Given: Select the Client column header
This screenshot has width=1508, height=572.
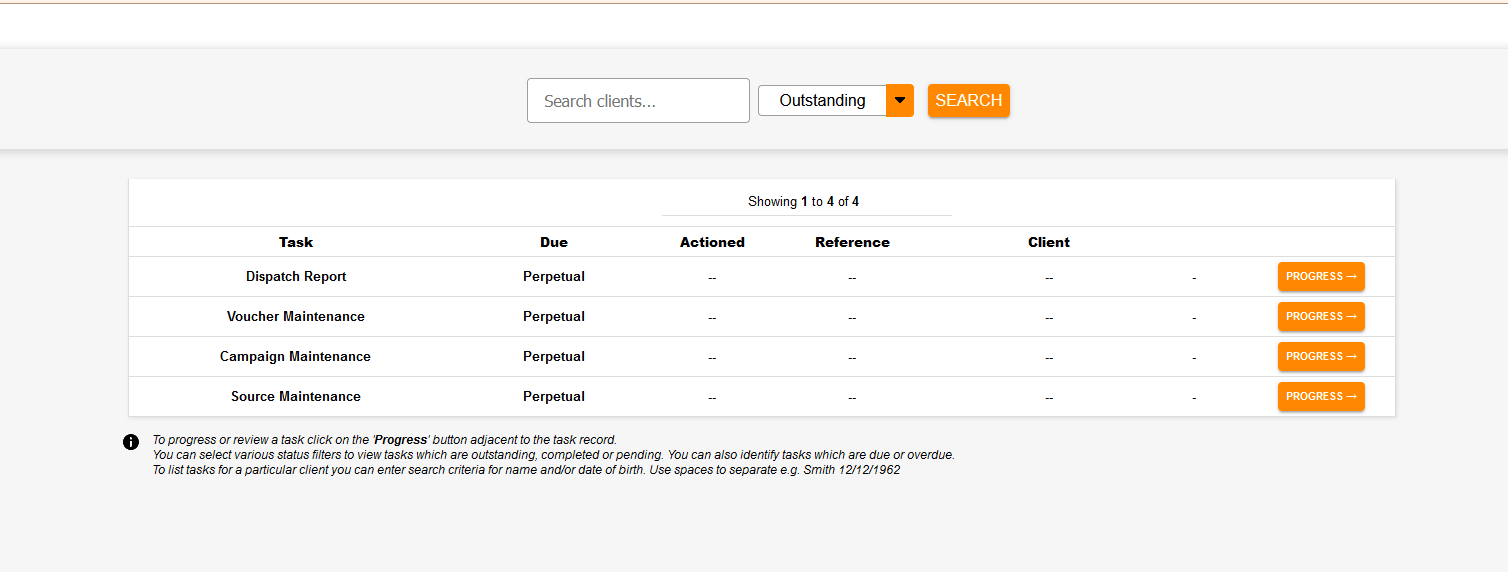Looking at the screenshot, I should [x=1049, y=242].
